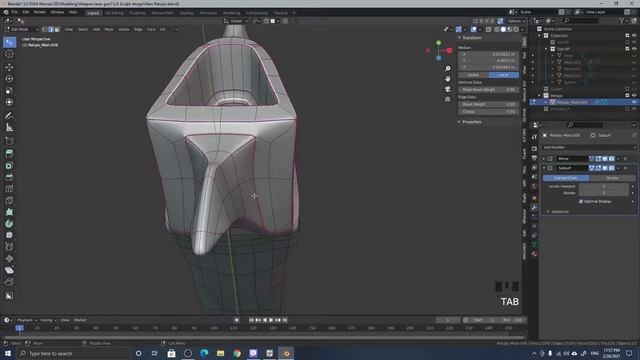
Task: Open the File menu
Action: tap(15, 12)
